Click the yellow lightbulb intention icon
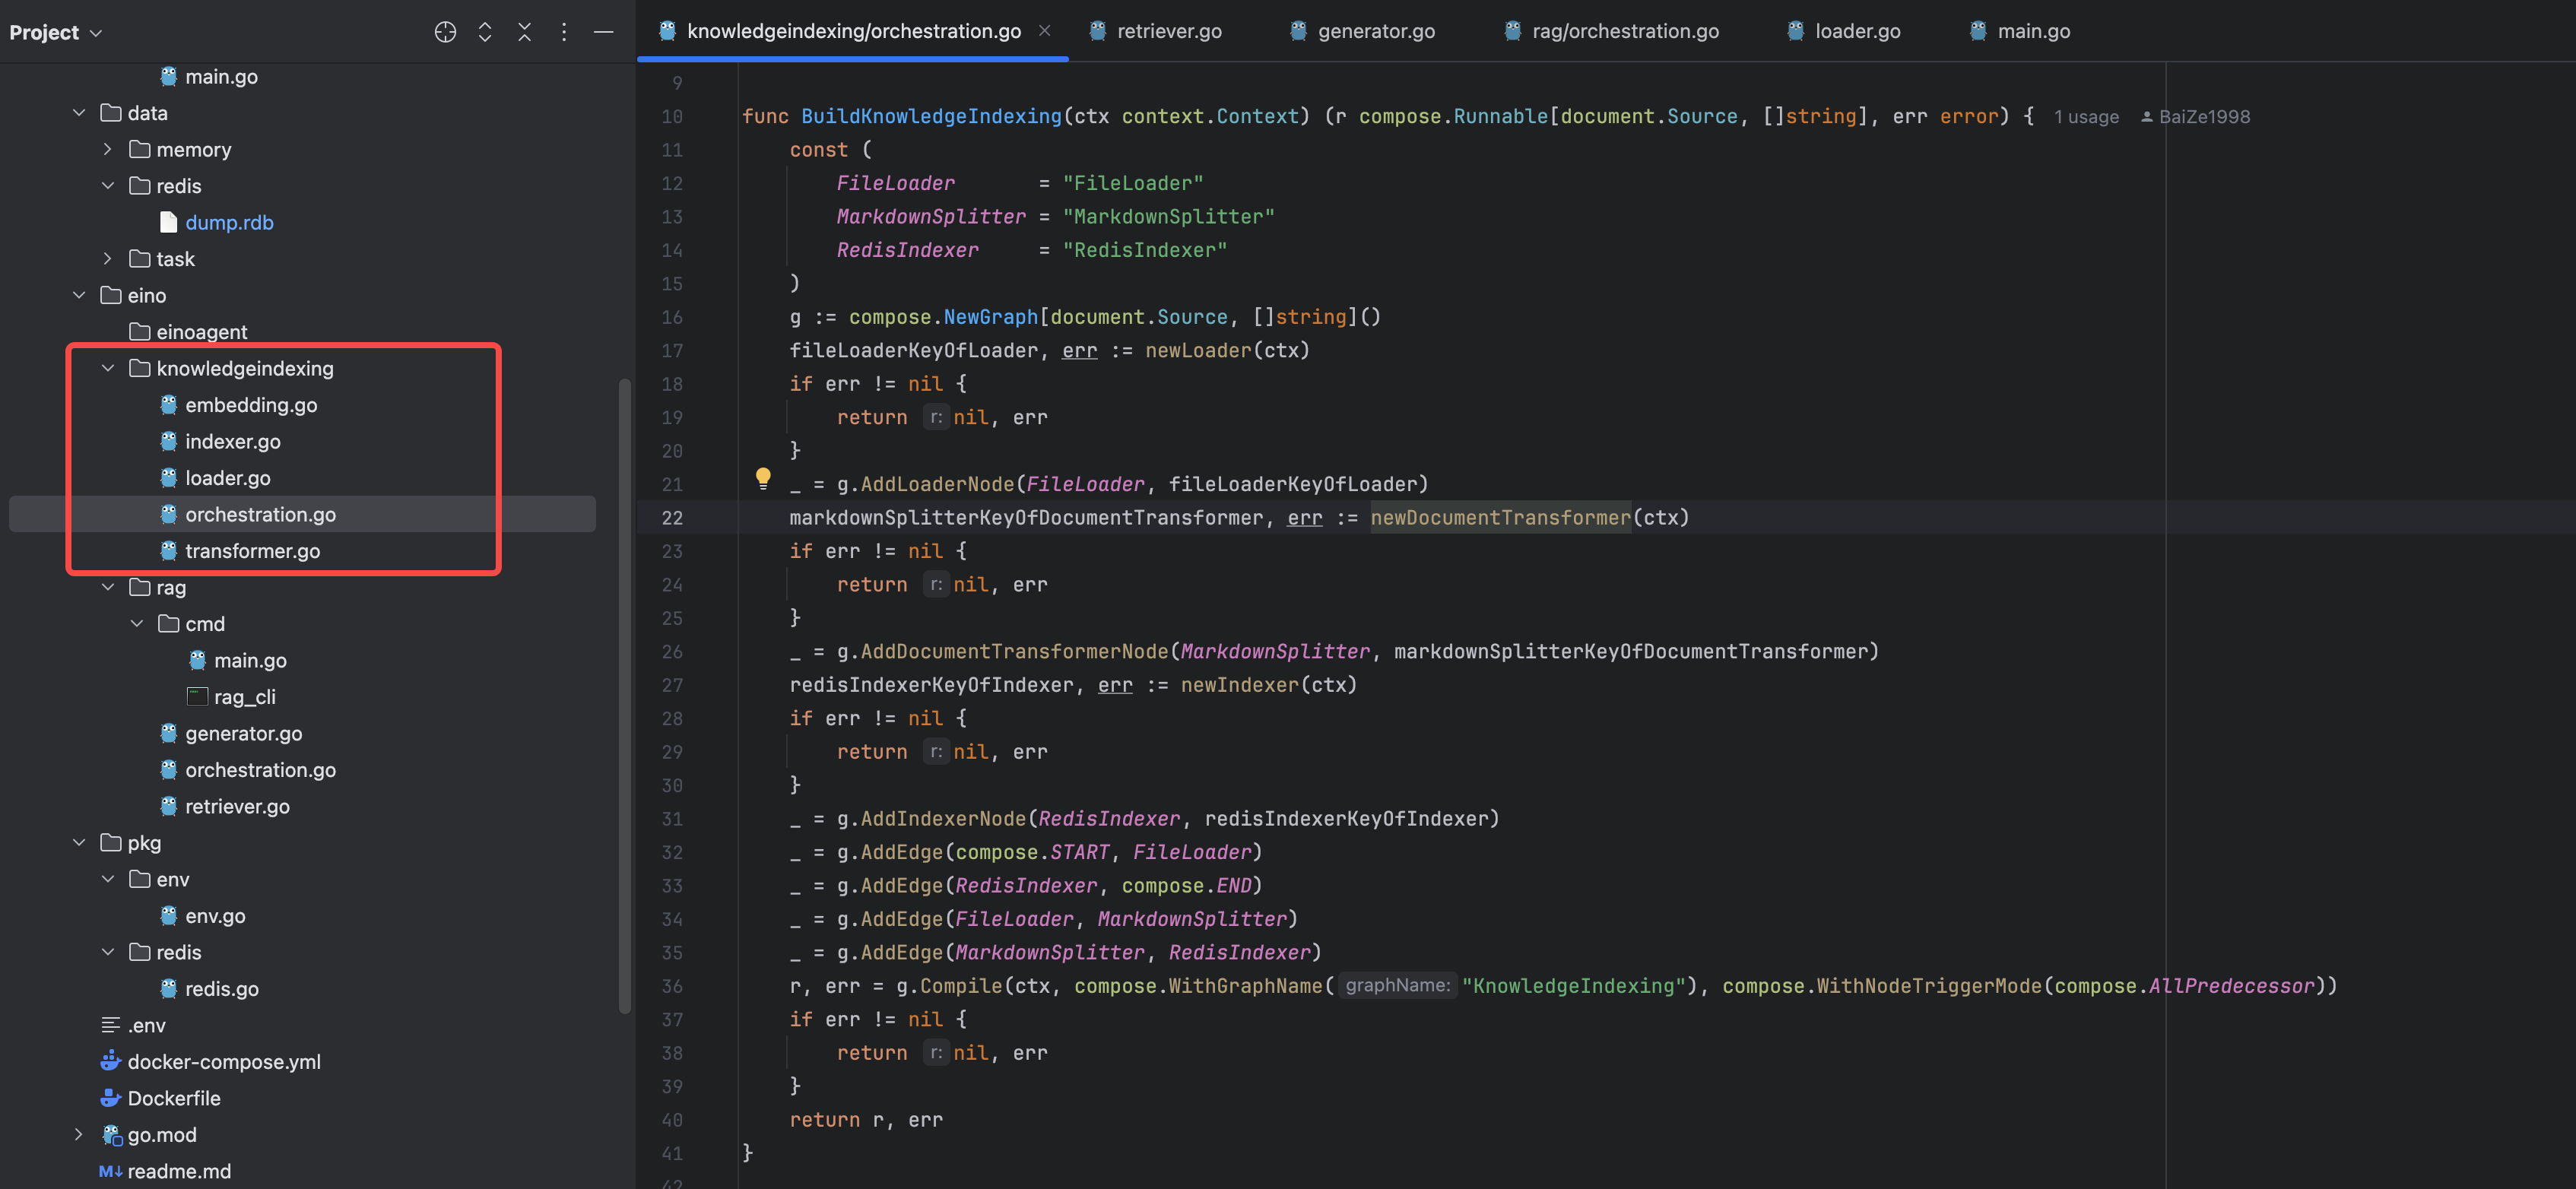The height and width of the screenshot is (1189, 2576). (x=763, y=477)
